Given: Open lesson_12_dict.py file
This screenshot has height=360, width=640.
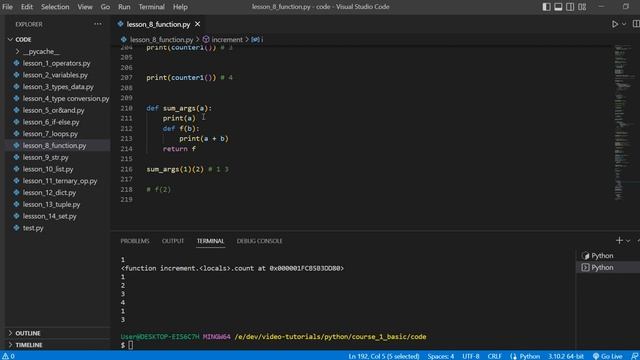Looking at the screenshot, I should [57, 193].
